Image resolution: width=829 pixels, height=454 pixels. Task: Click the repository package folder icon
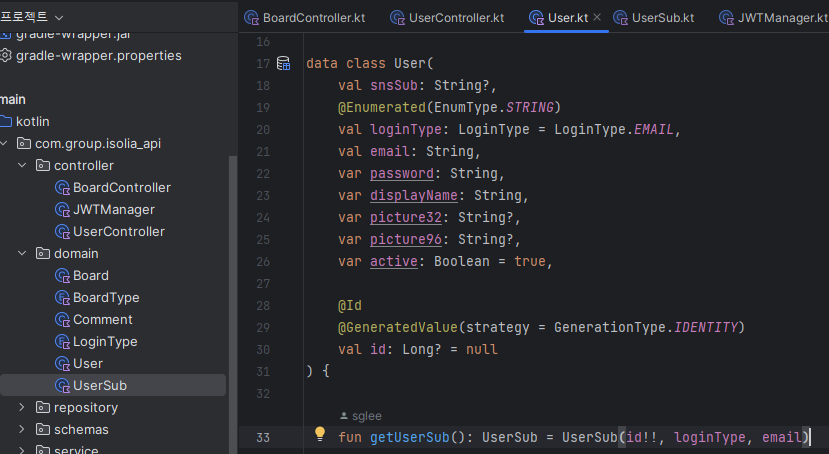pyautogui.click(x=42, y=407)
